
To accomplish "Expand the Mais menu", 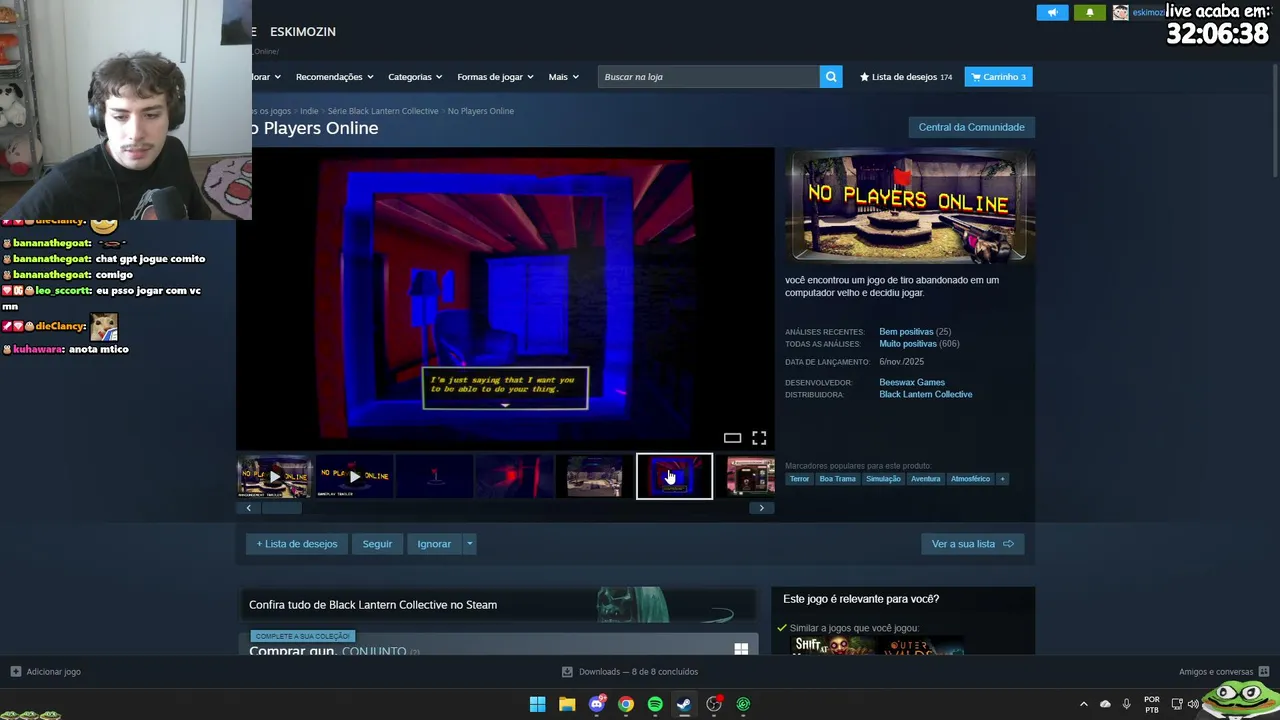I will [x=563, y=77].
